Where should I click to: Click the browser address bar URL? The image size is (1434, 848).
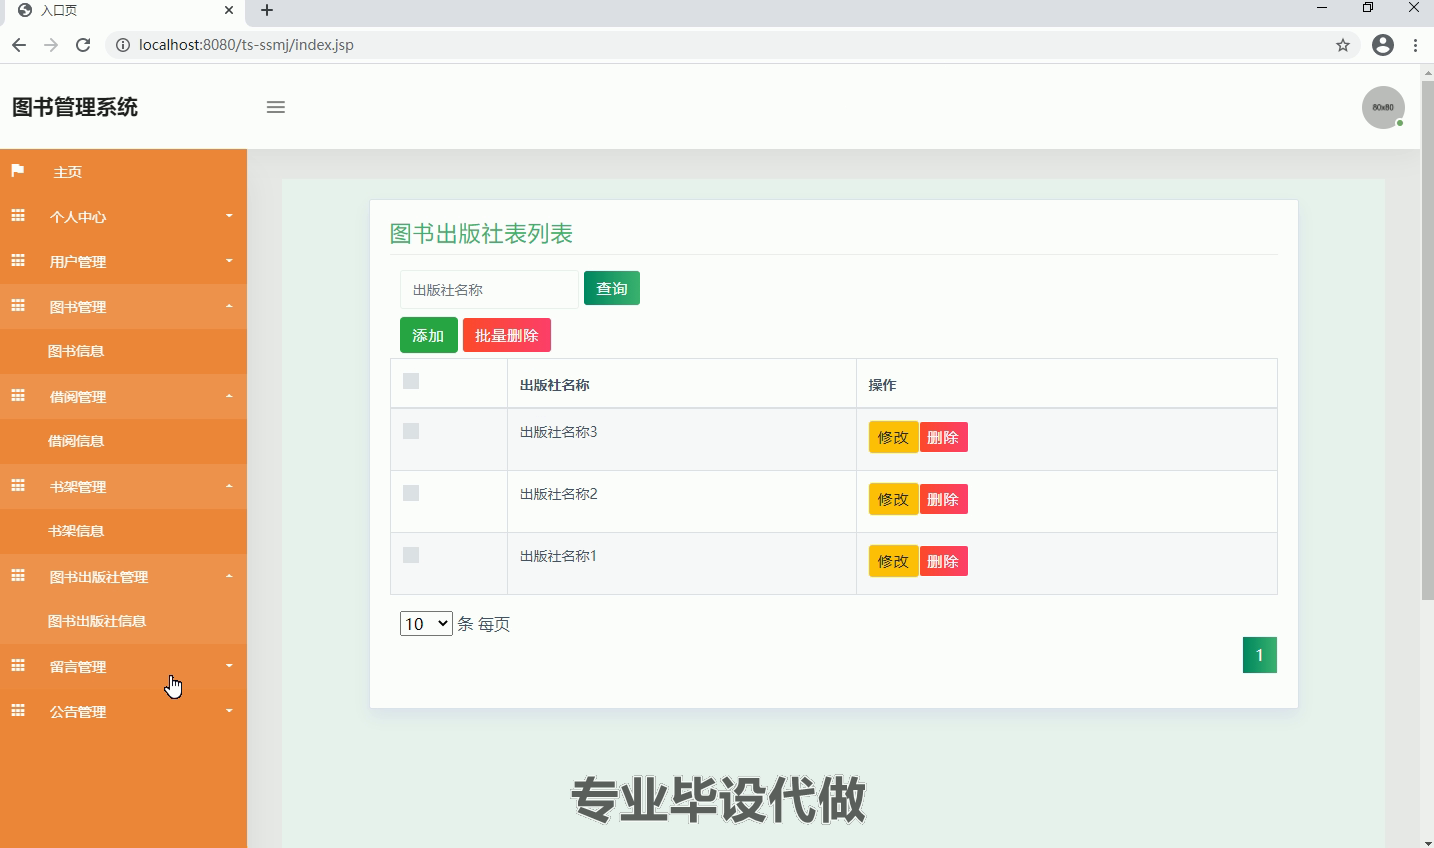(246, 45)
